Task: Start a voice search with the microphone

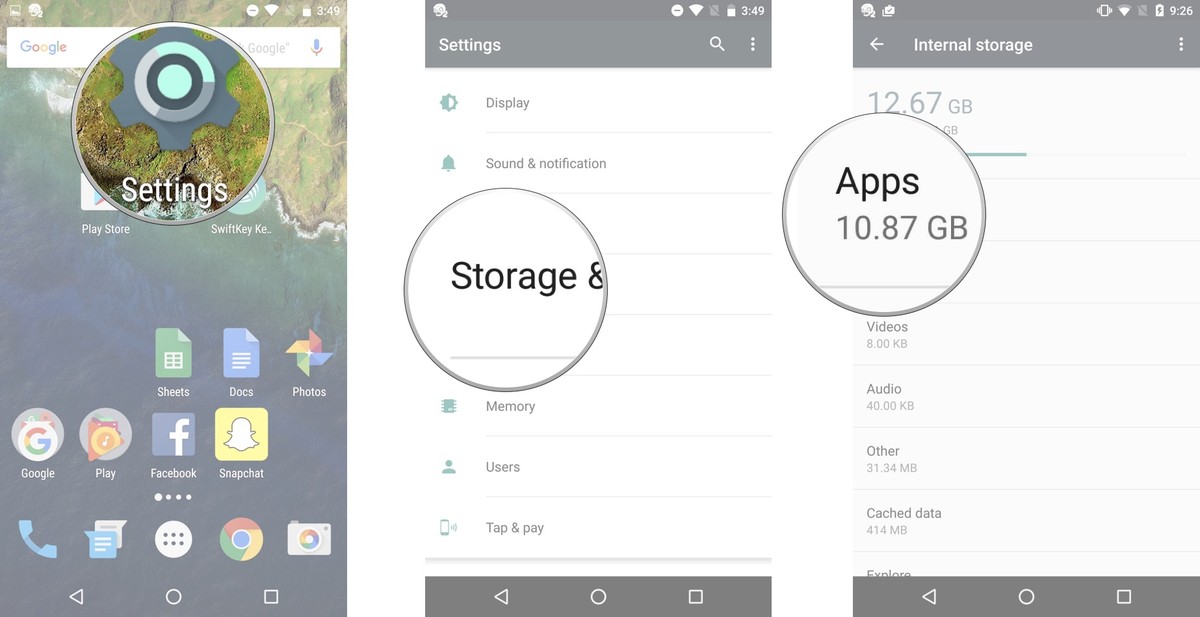Action: pyautogui.click(x=318, y=45)
